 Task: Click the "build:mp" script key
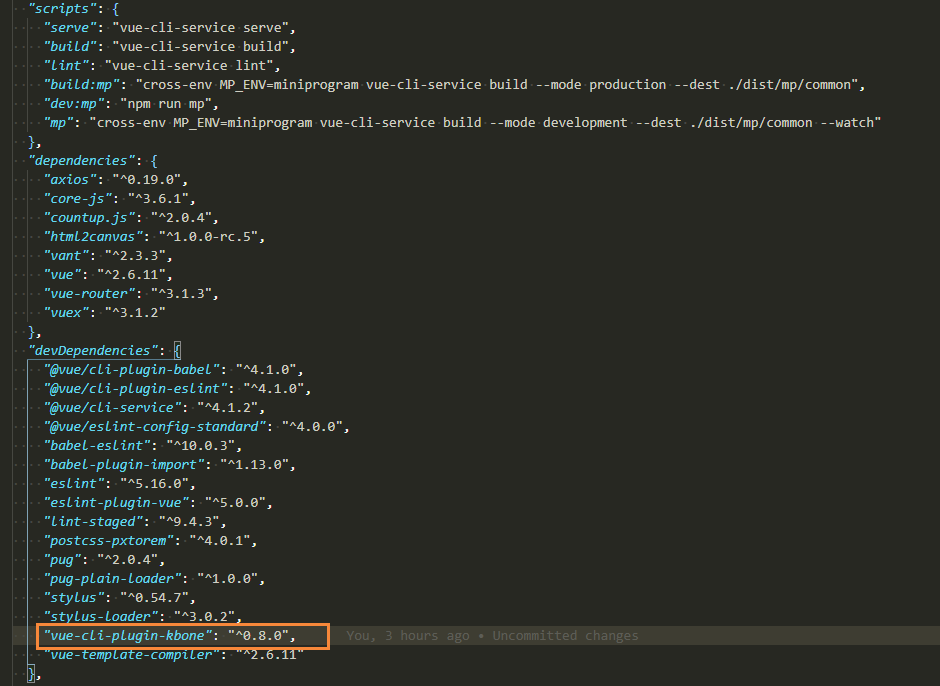(82, 85)
